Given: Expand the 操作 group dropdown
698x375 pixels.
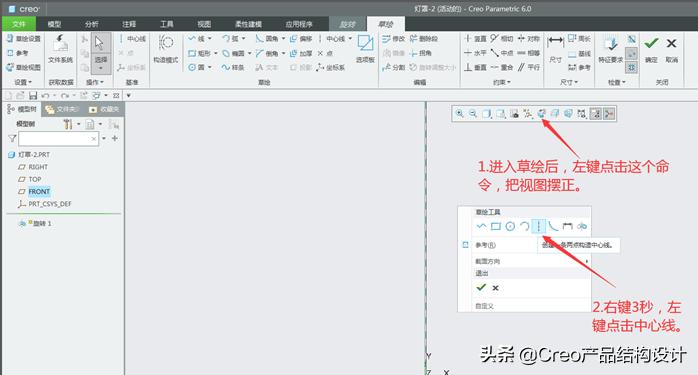Looking at the screenshot, I should [95, 82].
